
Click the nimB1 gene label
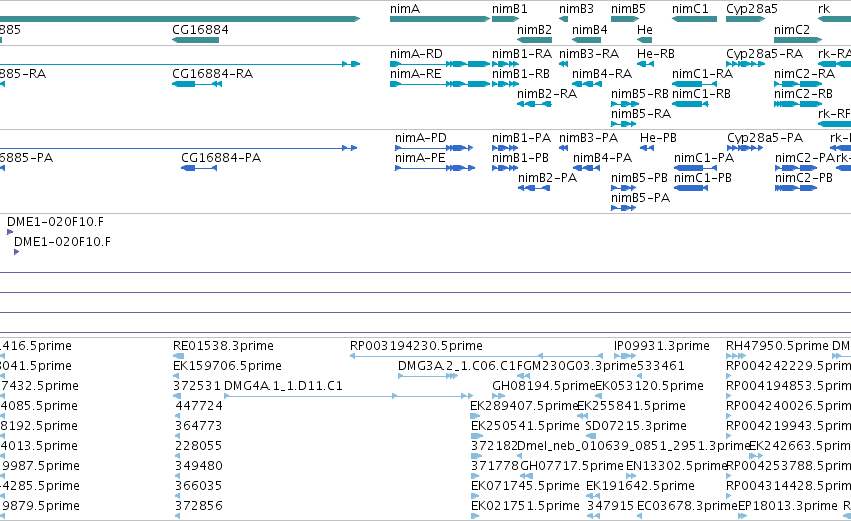coord(510,9)
